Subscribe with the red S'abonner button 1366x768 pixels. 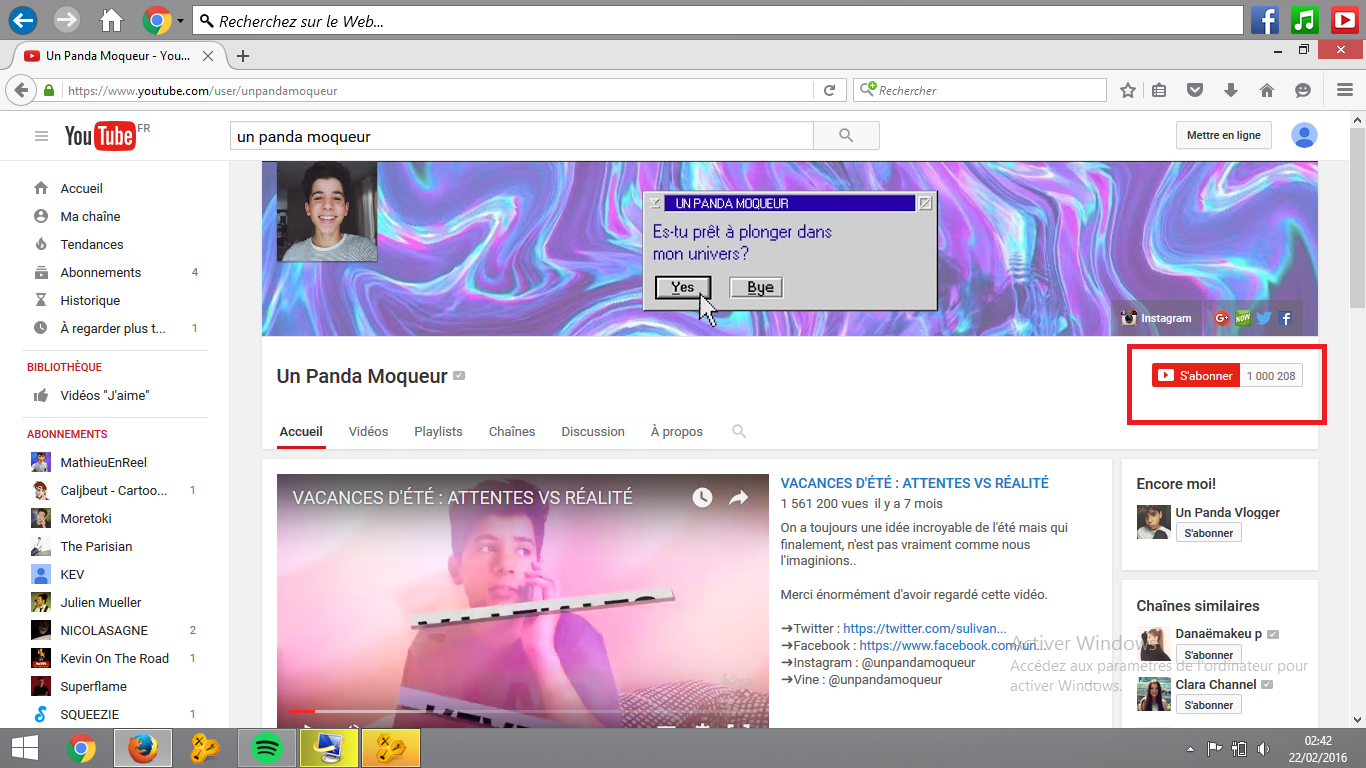1196,376
